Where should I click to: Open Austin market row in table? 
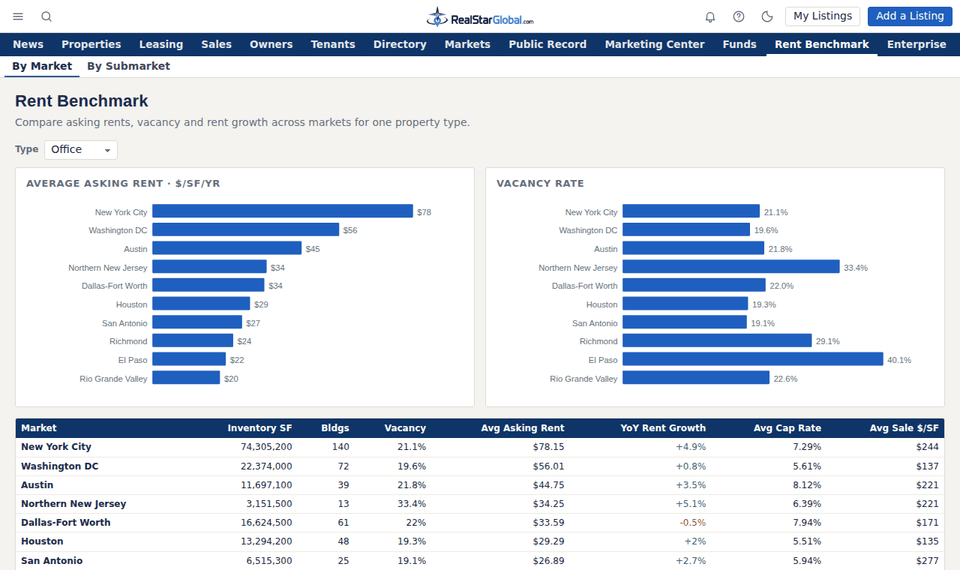(480, 485)
